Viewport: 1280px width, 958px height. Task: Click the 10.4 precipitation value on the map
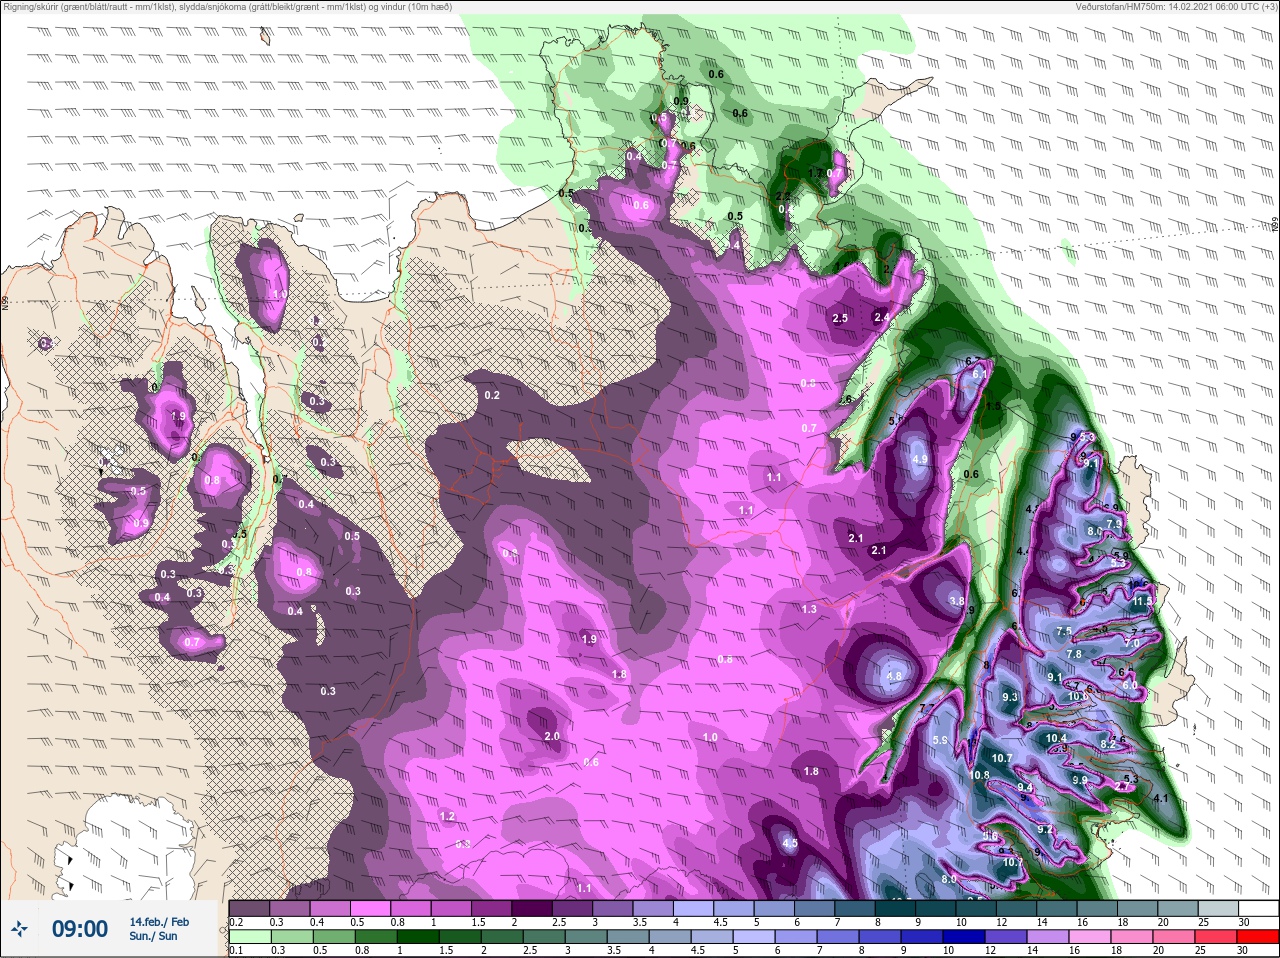coord(1056,738)
